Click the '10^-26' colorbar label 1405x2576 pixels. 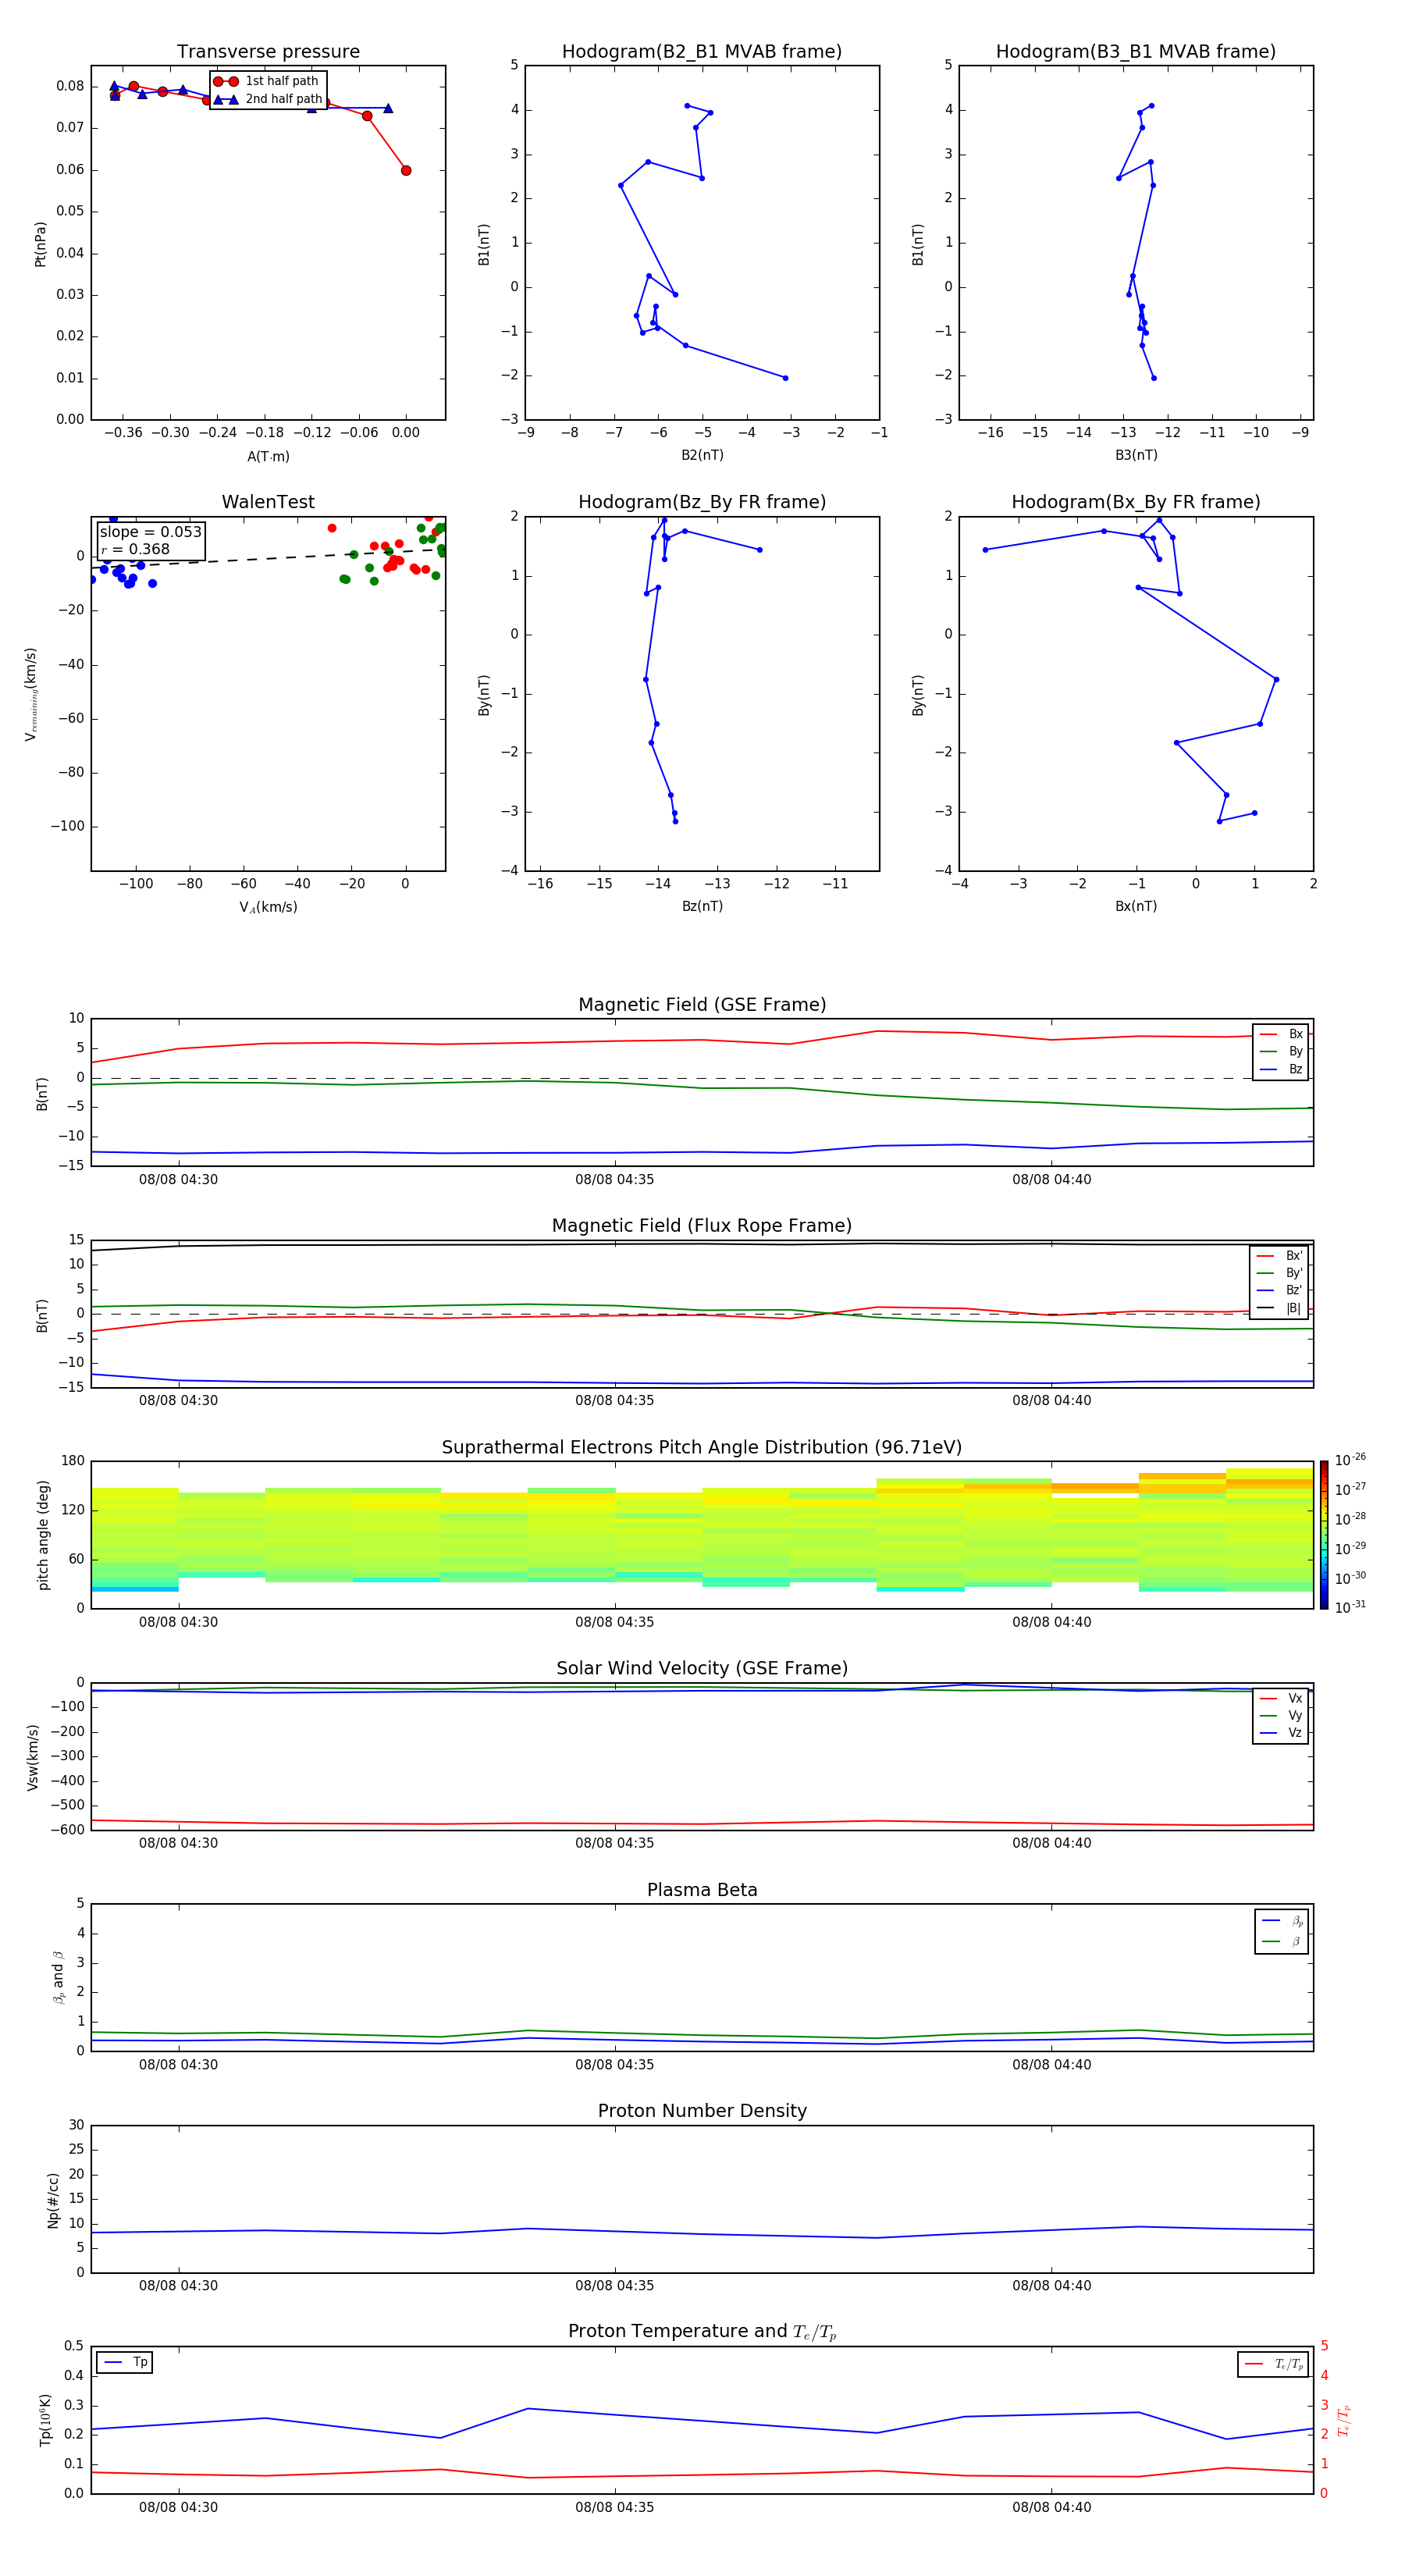(x=1350, y=1460)
